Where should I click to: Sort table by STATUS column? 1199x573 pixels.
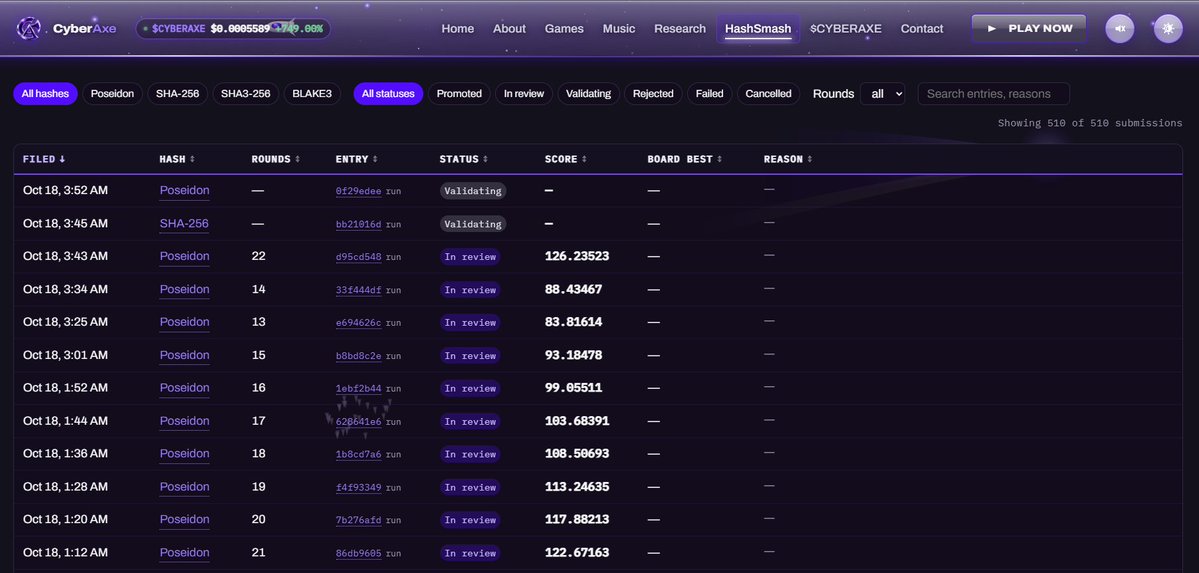pos(463,159)
